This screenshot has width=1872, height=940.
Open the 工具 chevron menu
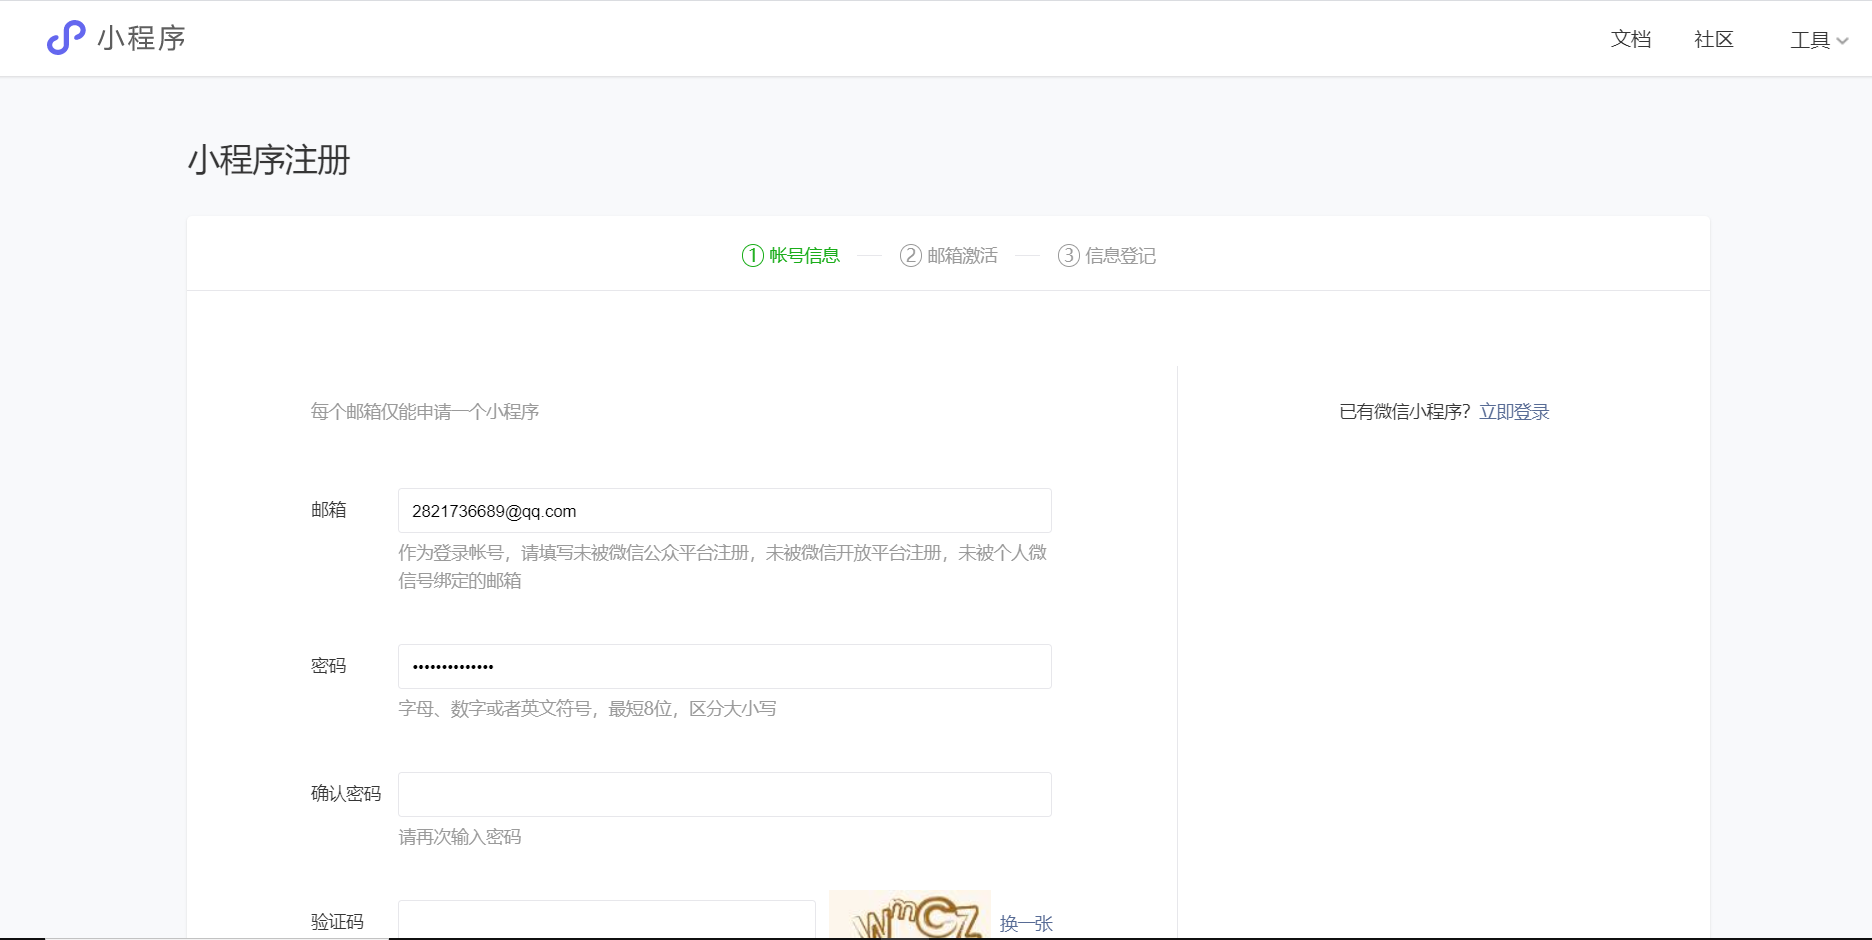tap(1844, 40)
